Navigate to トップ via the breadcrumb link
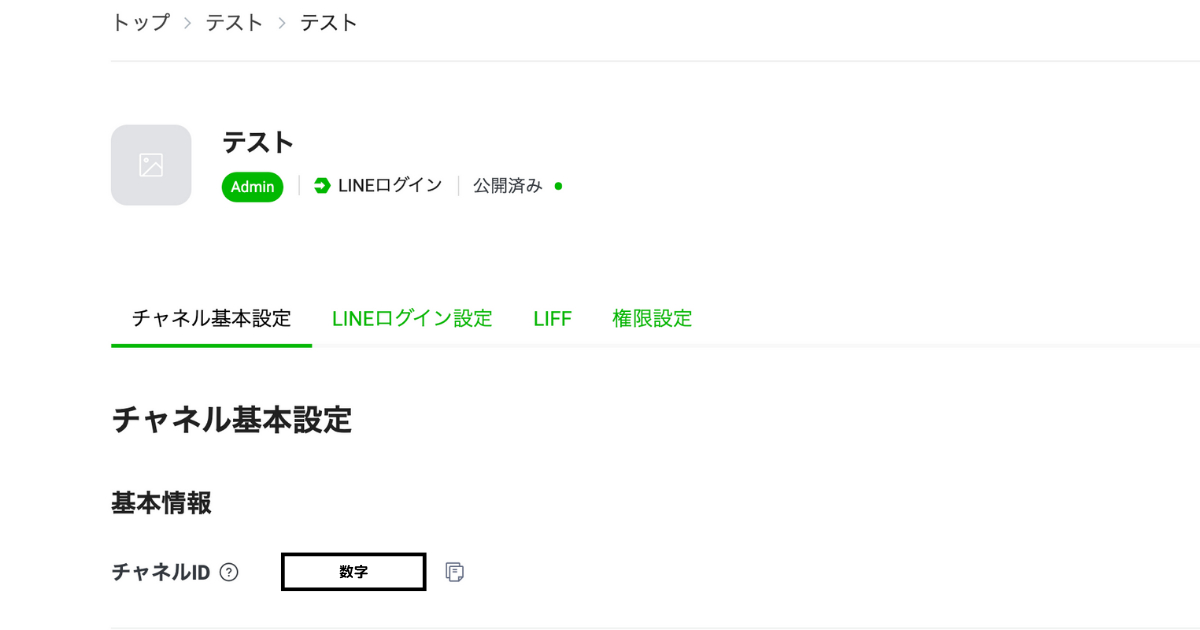This screenshot has height=630, width=1200. 140,21
